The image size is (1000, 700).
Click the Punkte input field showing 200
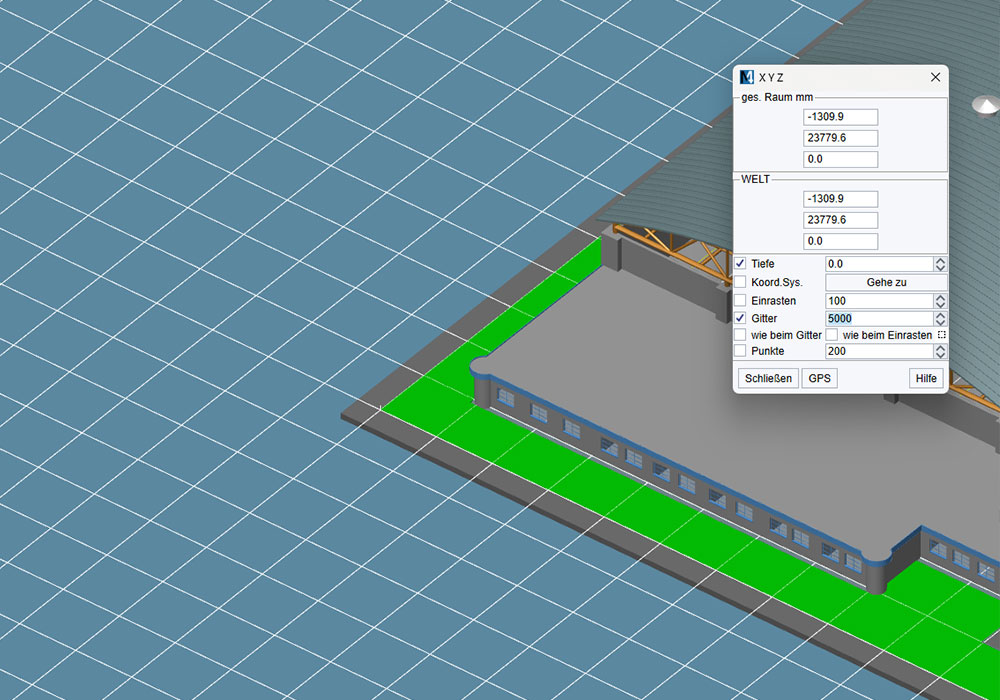[879, 351]
